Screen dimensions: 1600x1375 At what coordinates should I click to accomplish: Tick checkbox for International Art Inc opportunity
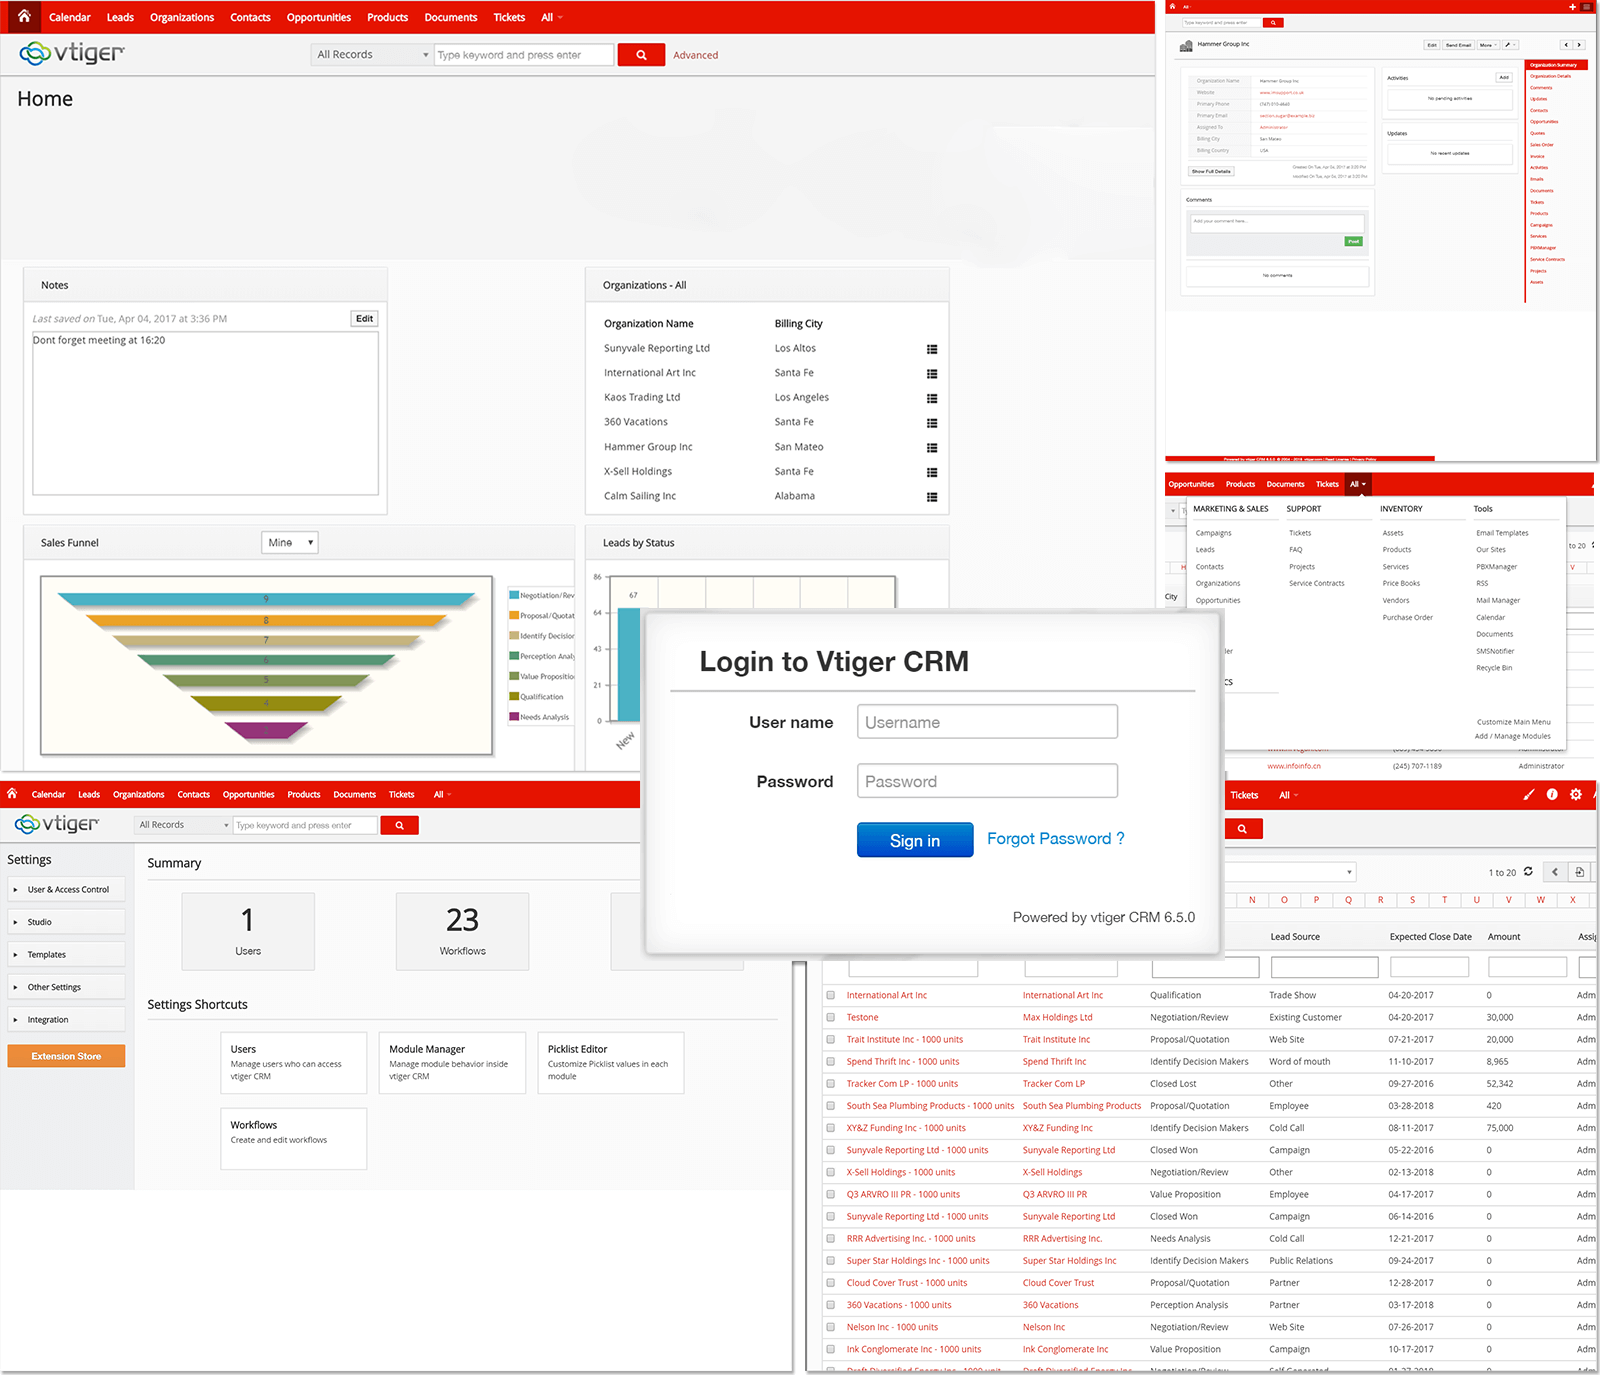coord(830,995)
